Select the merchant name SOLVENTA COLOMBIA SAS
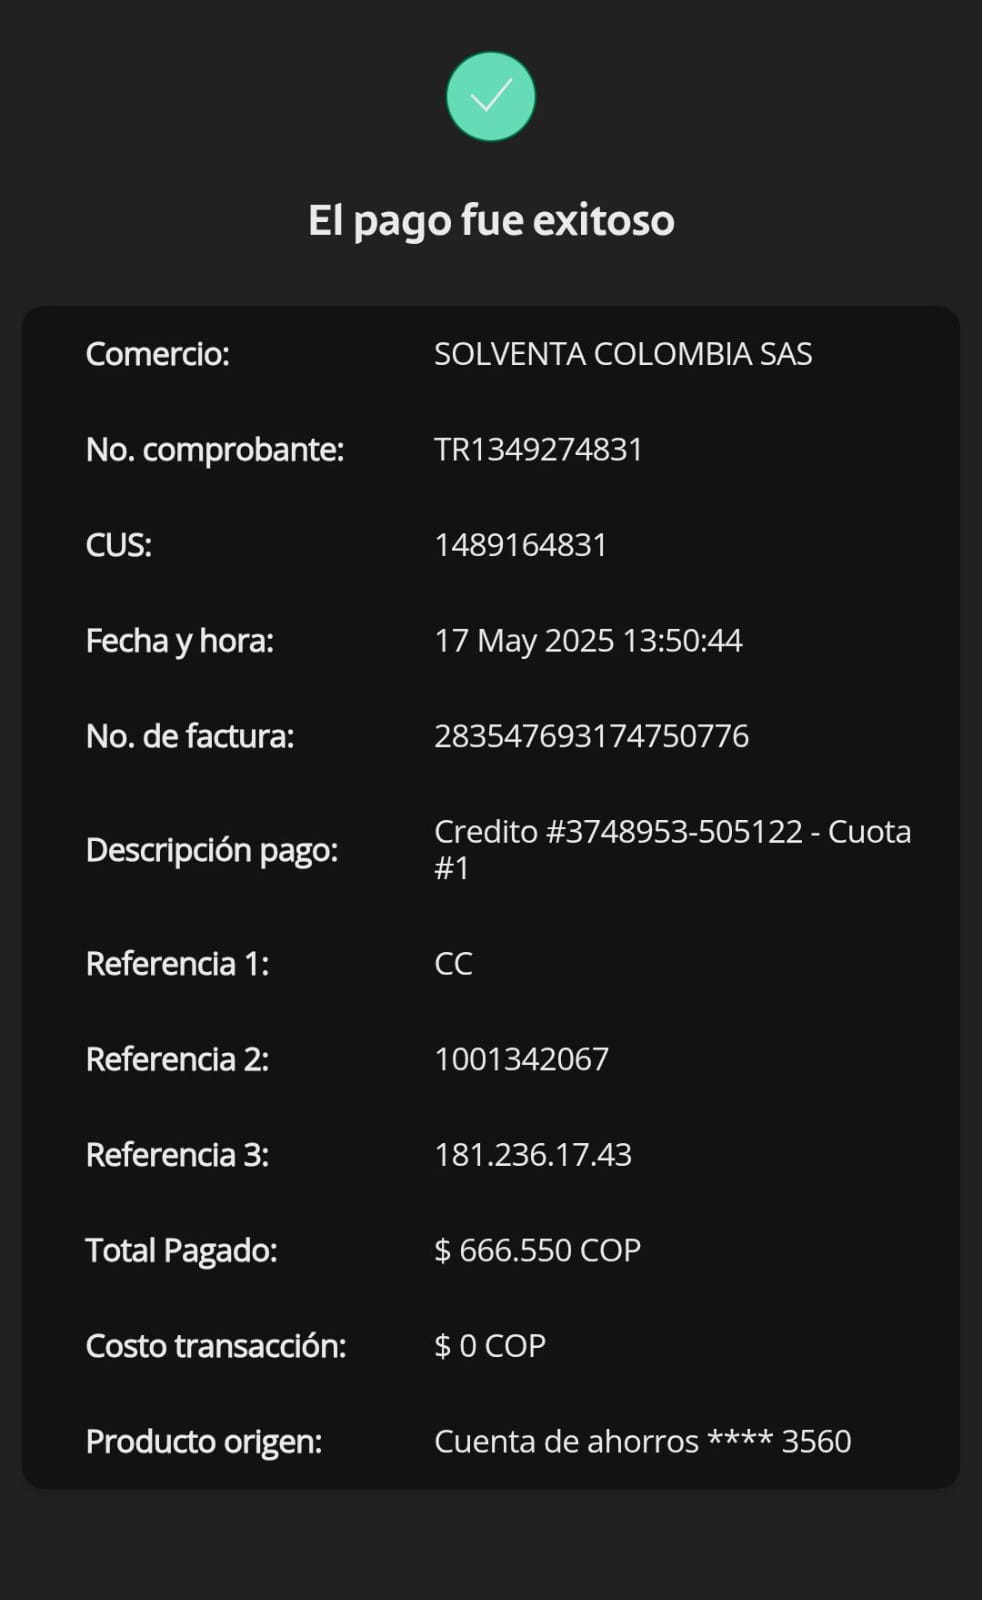Viewport: 982px width, 1600px height. point(622,354)
